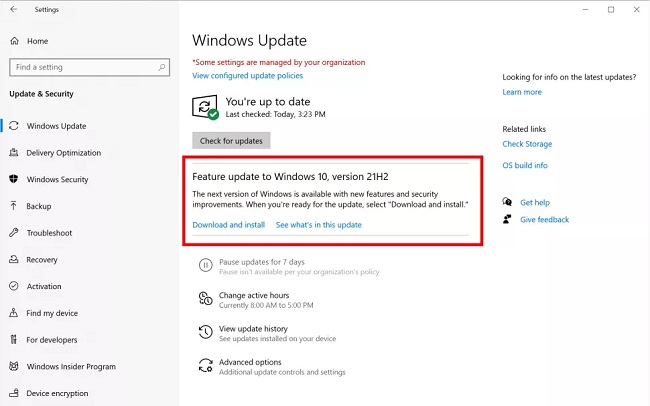Screen dimensions: 650x406
Task: Click 'Feature update to Windows 10, version 21H2' heading
Action: [x=290, y=177]
